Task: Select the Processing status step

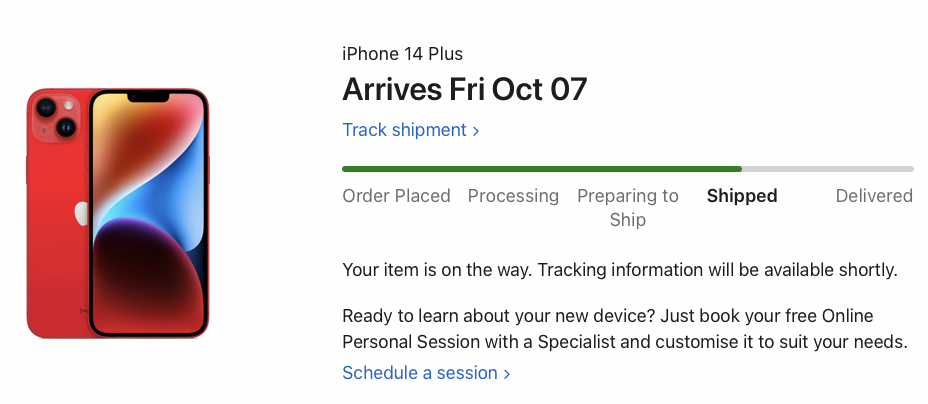Action: tap(513, 196)
